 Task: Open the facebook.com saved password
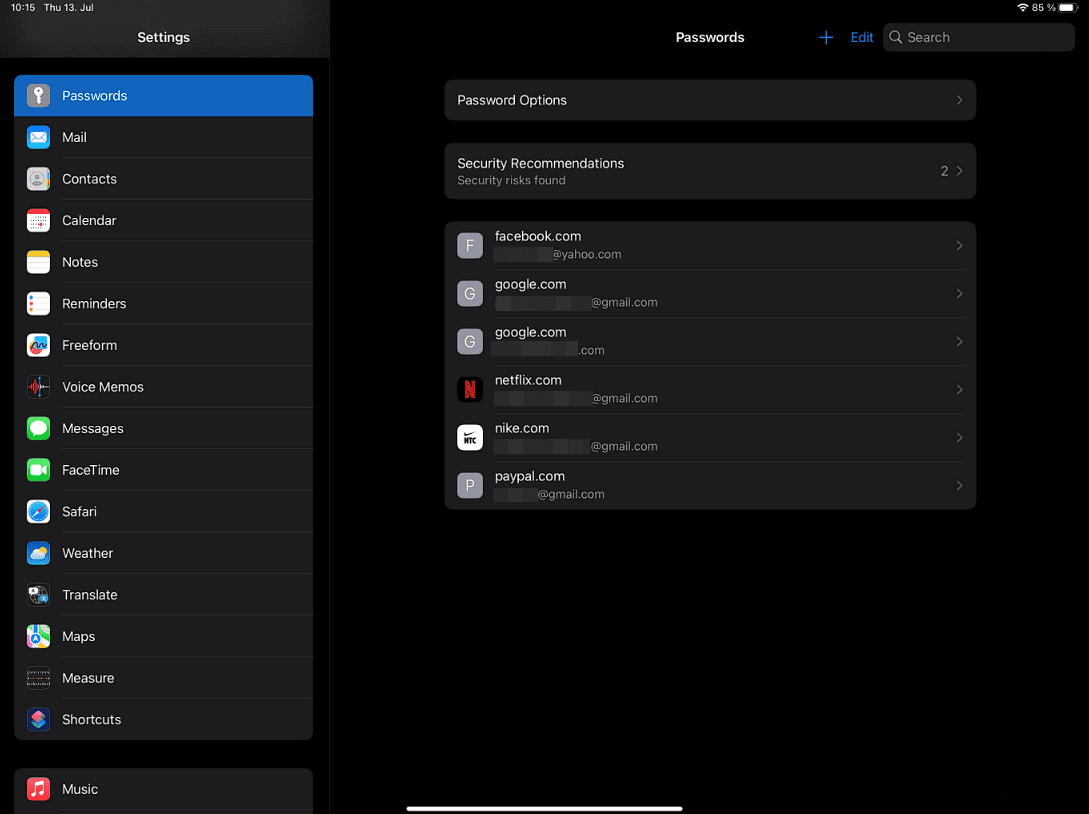tap(710, 246)
